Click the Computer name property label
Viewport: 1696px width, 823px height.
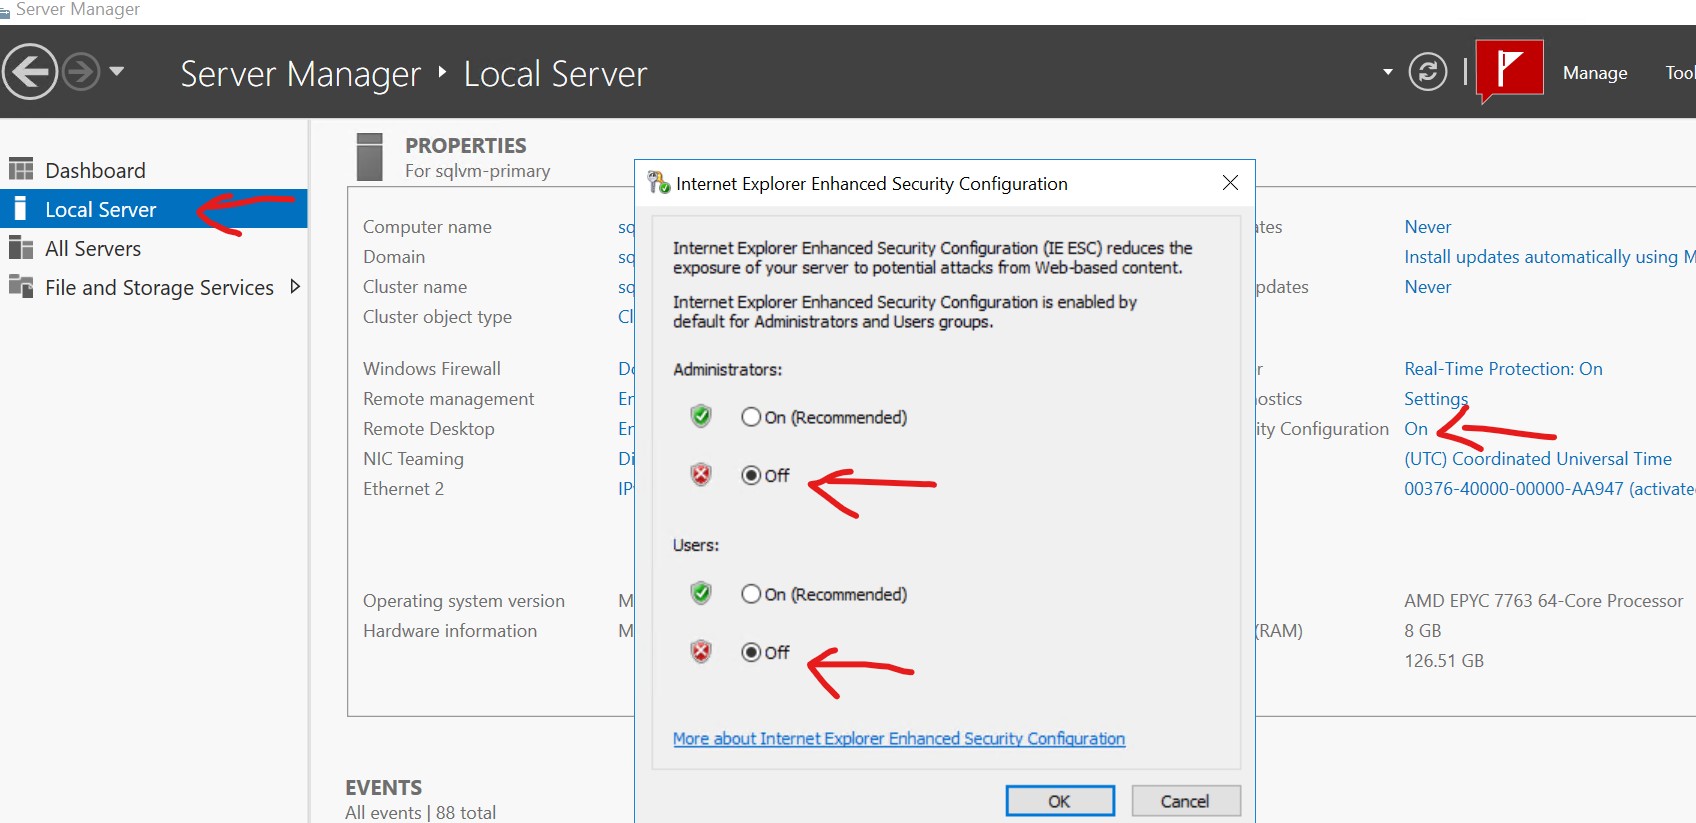click(x=427, y=227)
